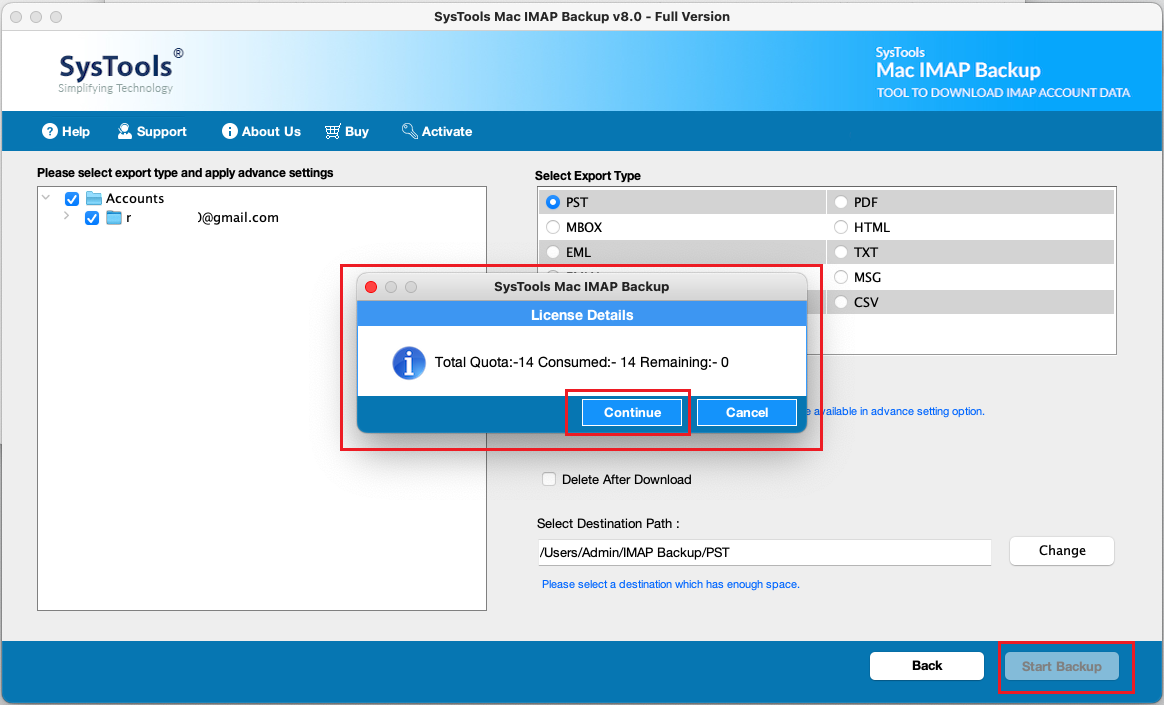Select EML export type
The width and height of the screenshot is (1164, 705).
coord(552,252)
